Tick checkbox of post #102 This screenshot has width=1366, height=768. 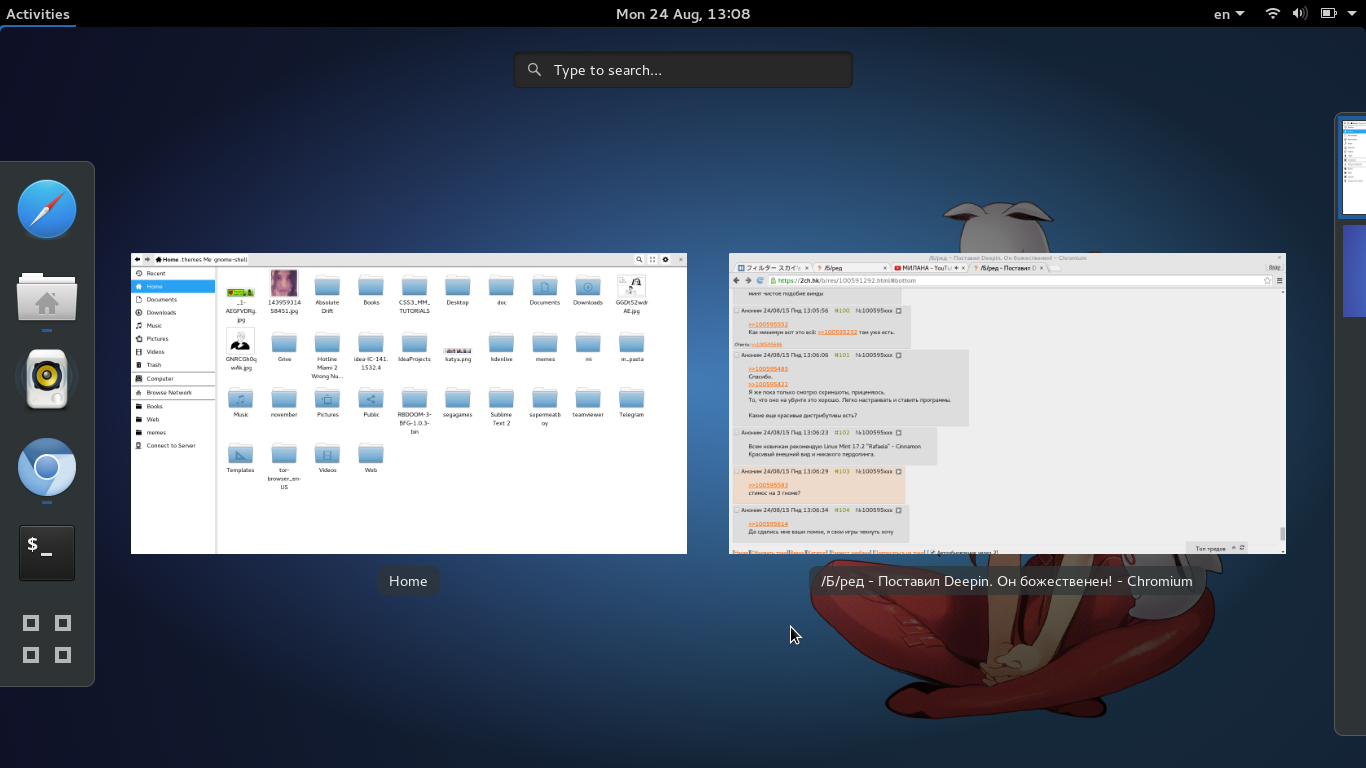pos(737,432)
